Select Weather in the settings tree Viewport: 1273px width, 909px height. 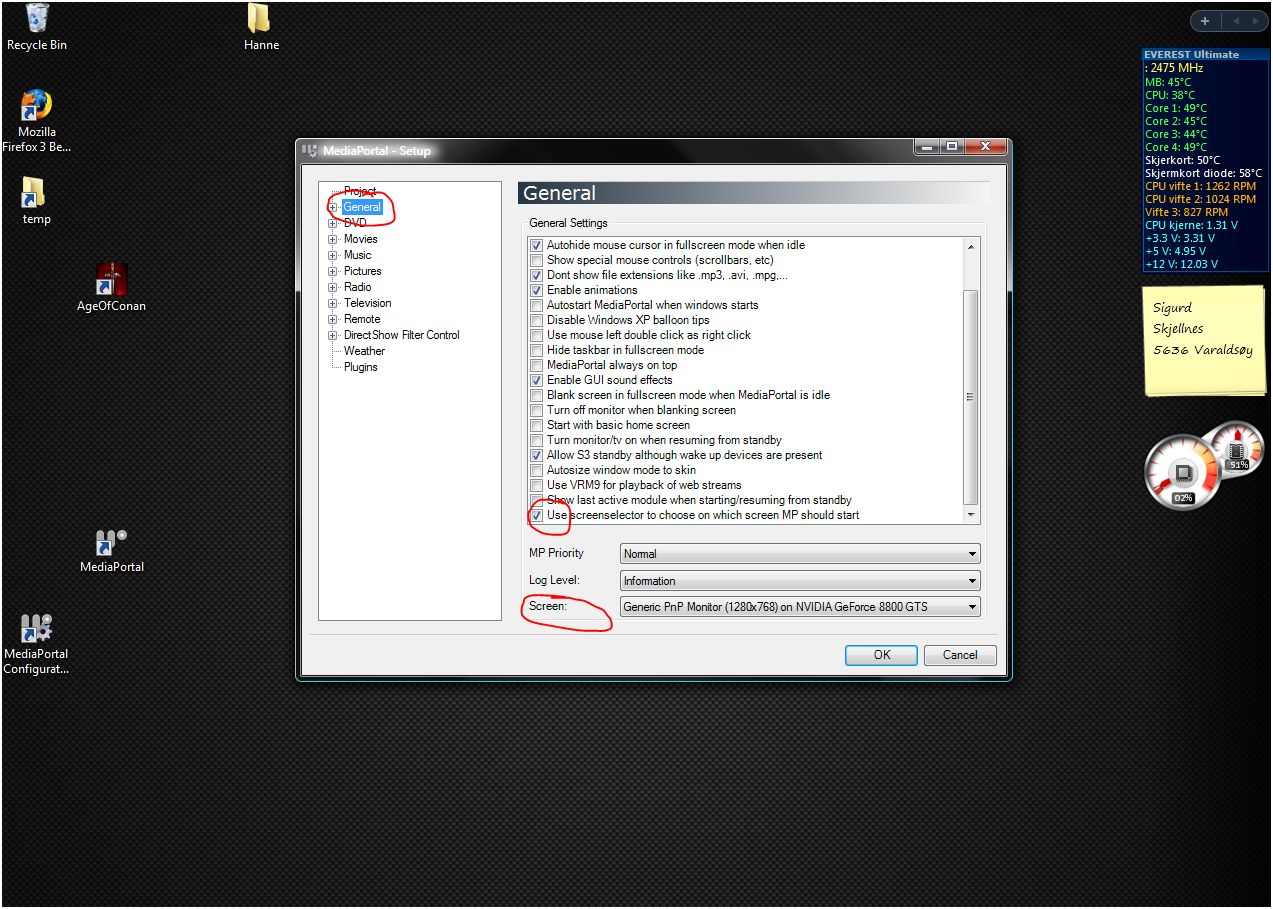coord(364,351)
